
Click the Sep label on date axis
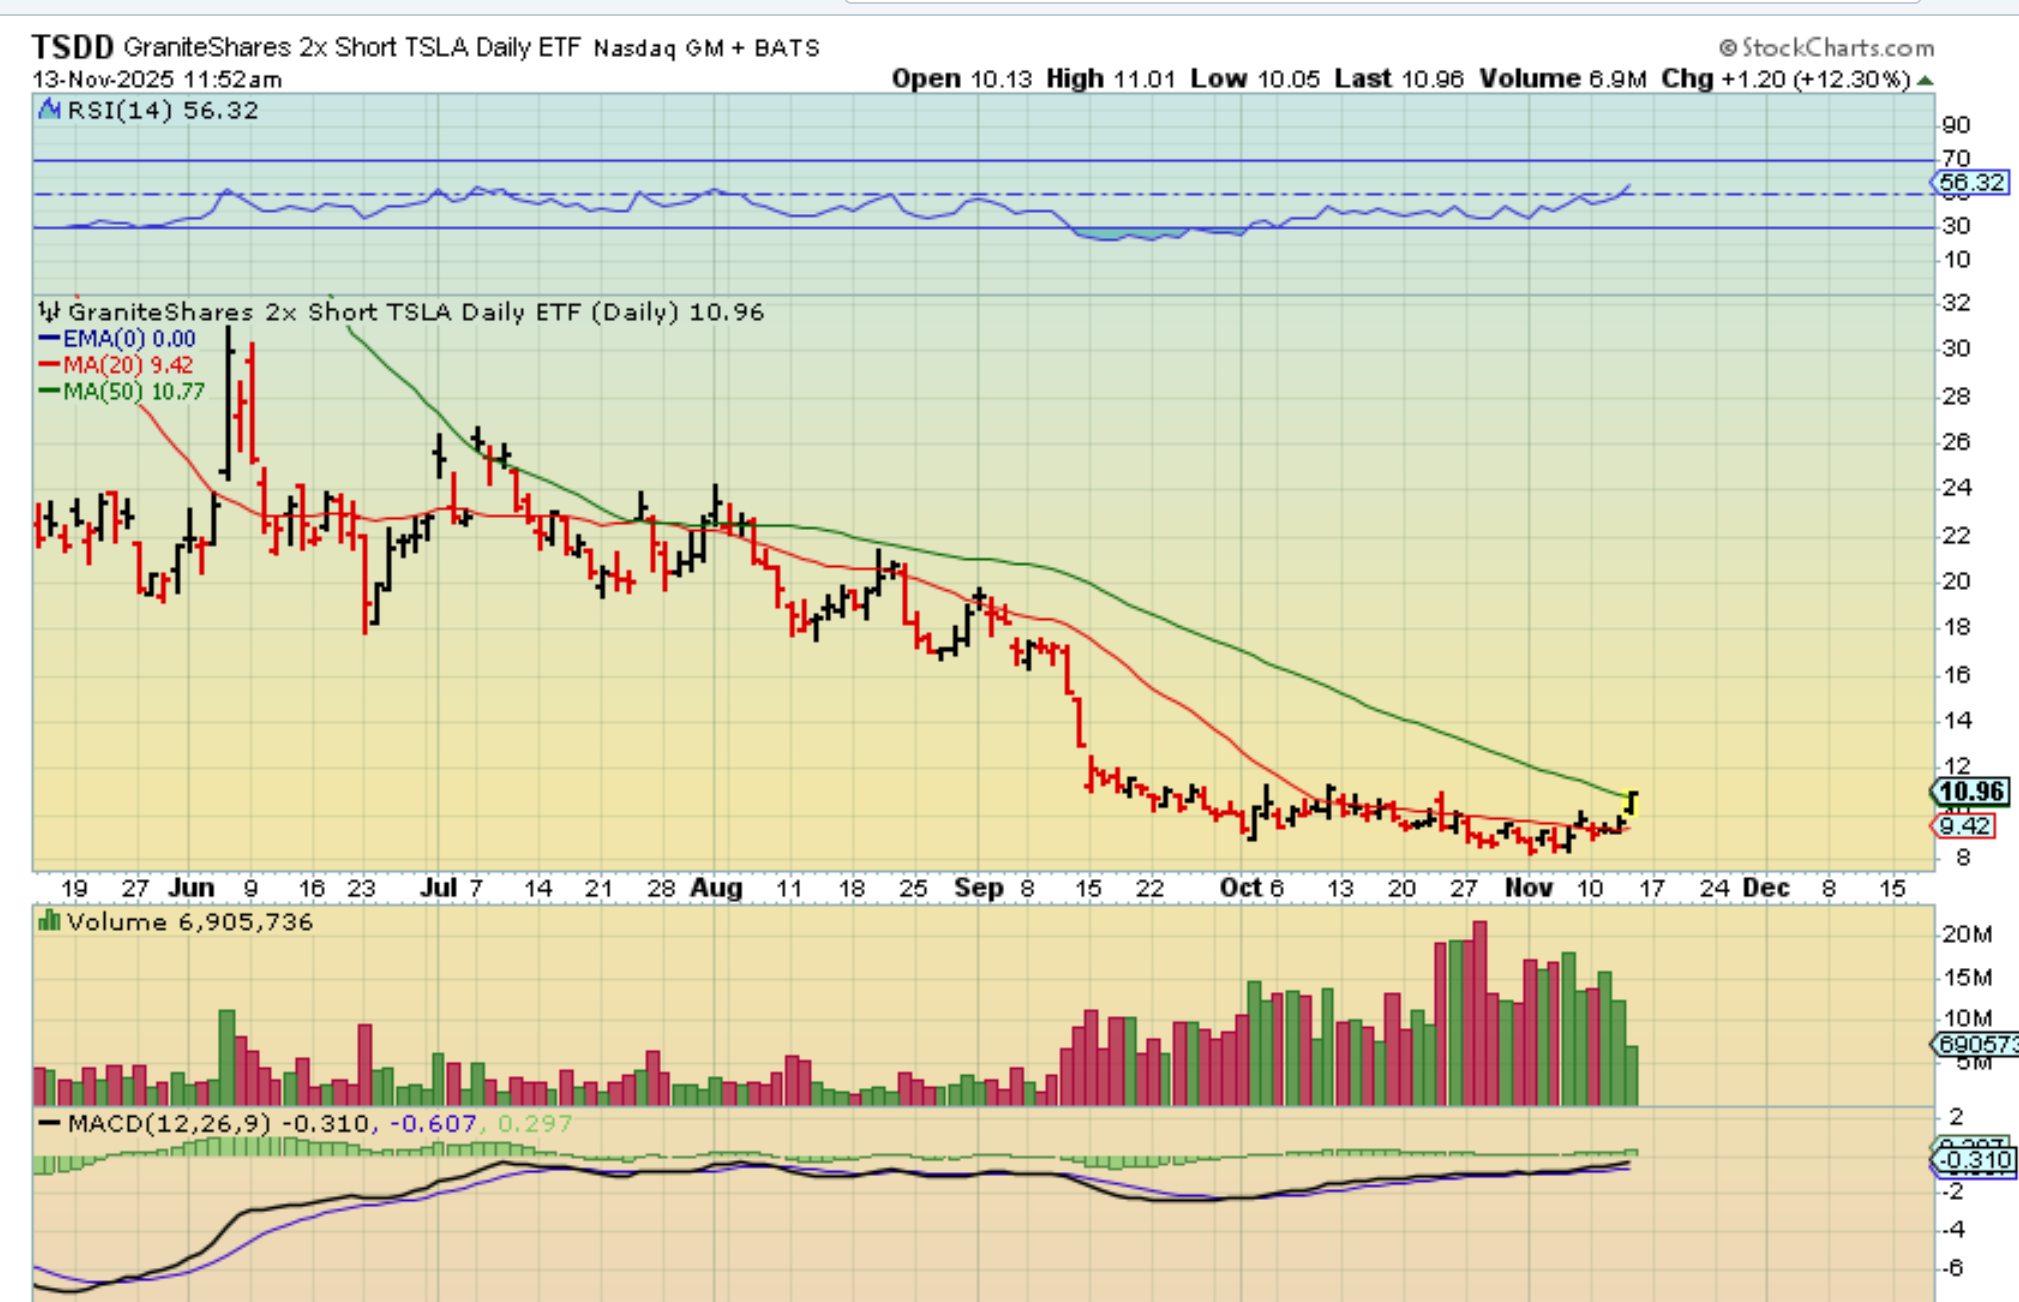978,888
